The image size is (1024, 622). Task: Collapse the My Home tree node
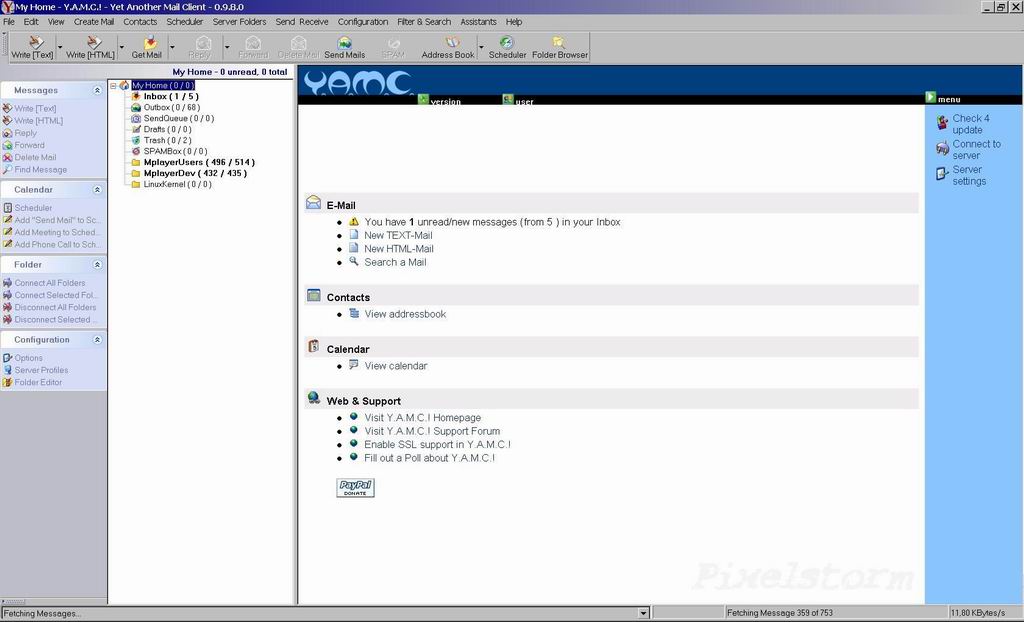(x=113, y=86)
